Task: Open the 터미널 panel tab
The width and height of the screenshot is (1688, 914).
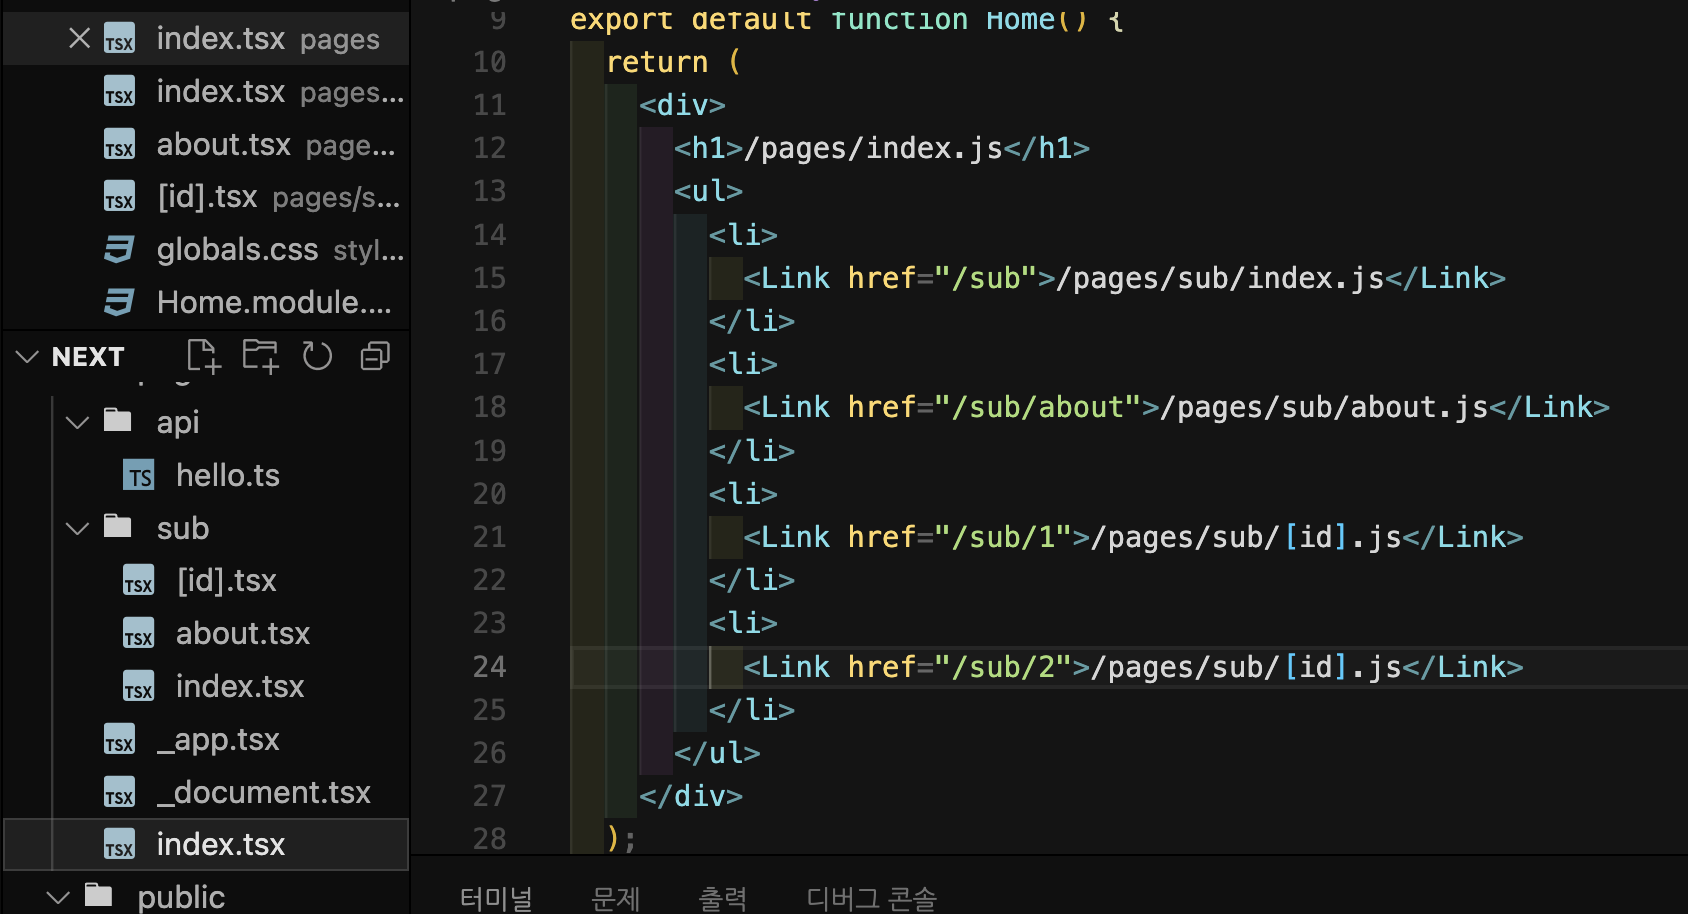Action: click(x=496, y=898)
